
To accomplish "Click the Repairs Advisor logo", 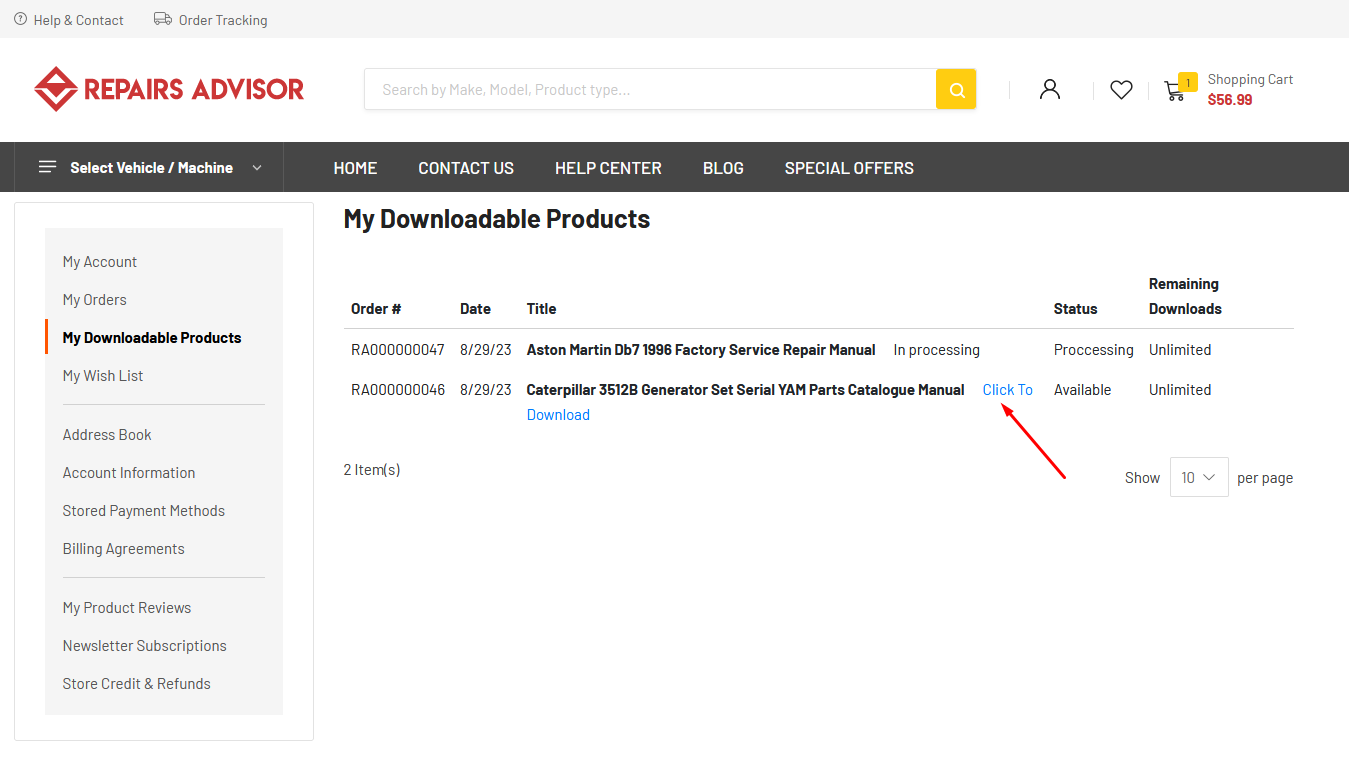I will pos(169,89).
